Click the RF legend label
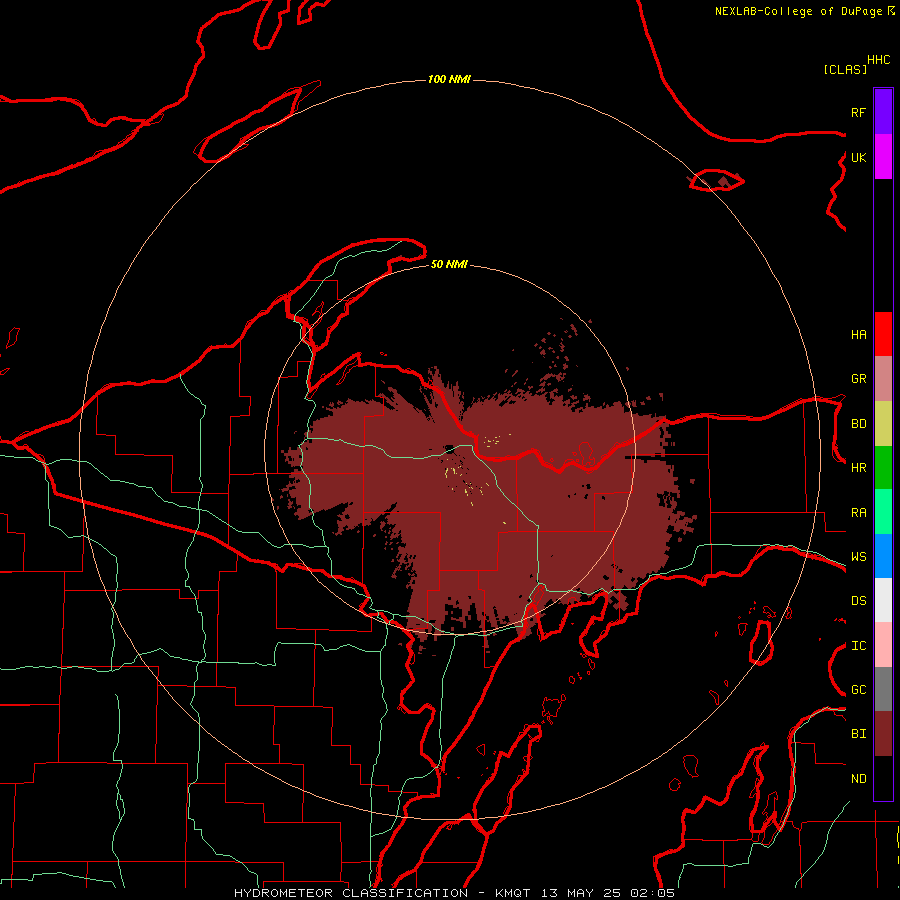 coord(859,112)
